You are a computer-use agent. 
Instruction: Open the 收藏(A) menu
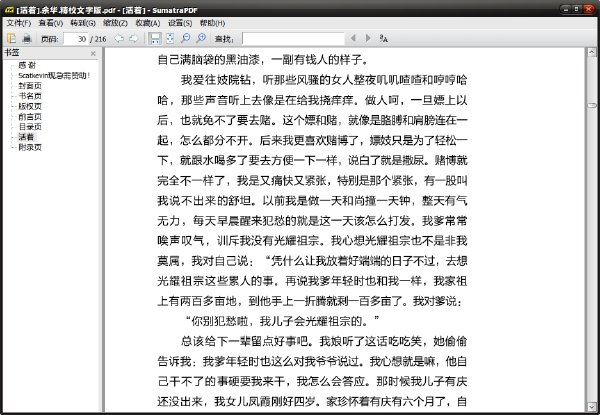pyautogui.click(x=148, y=23)
